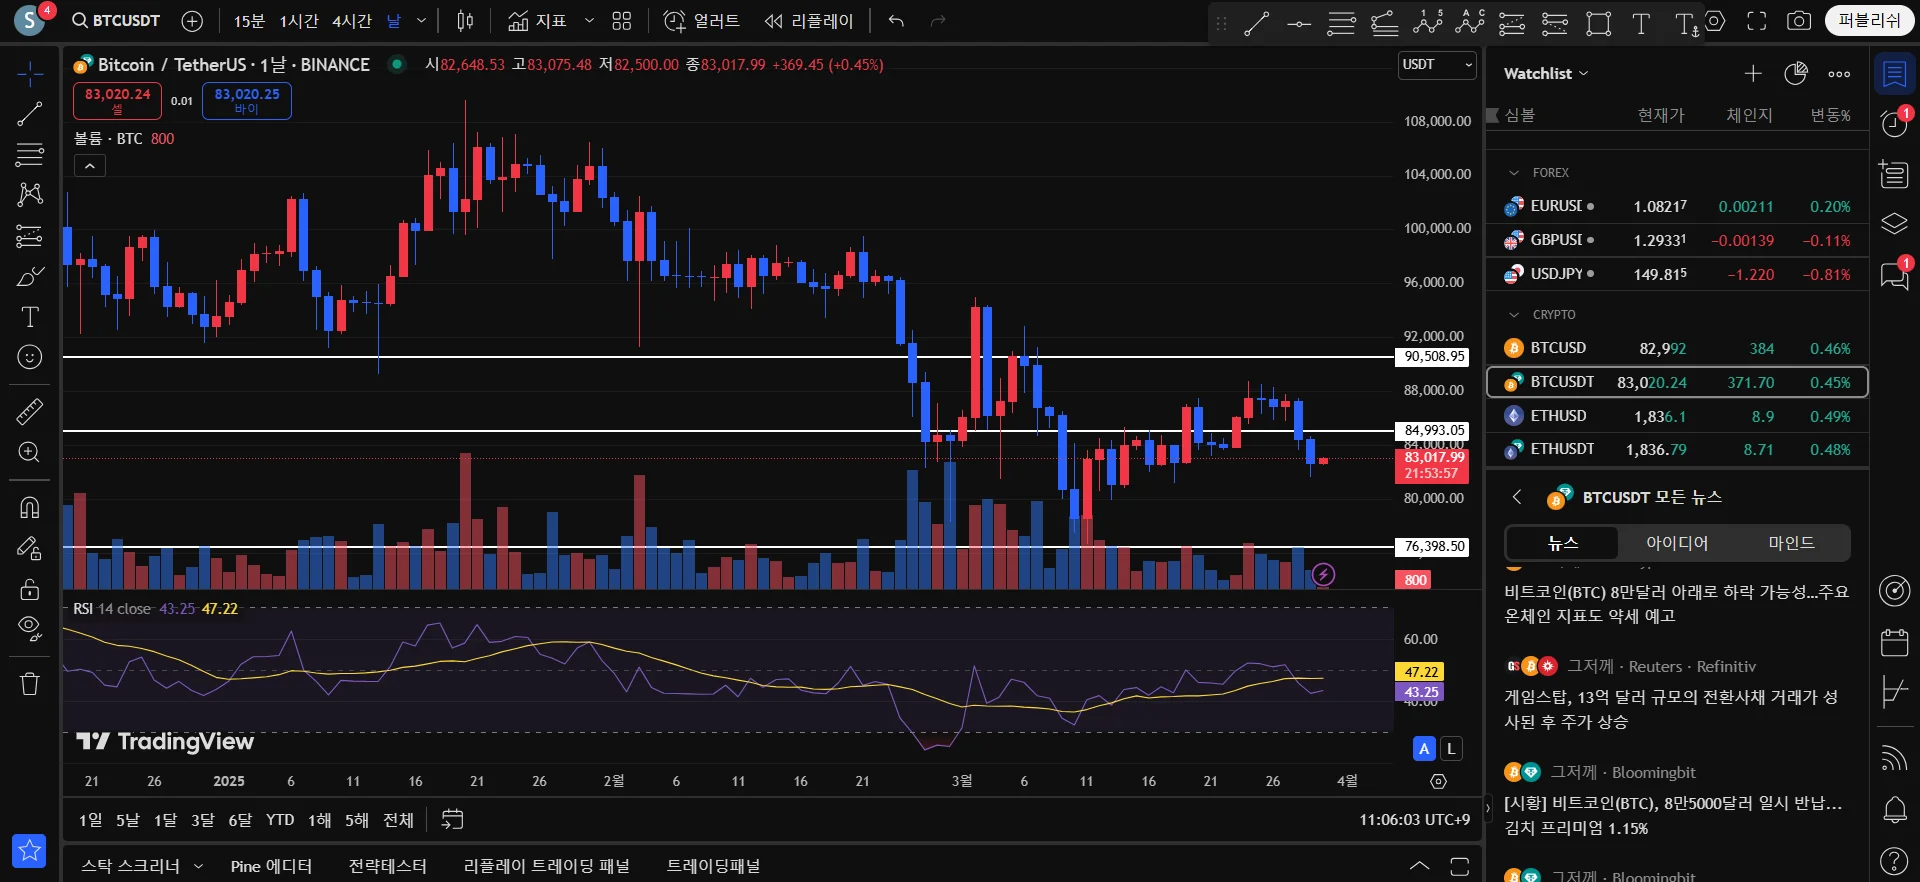Screen dimensions: 1920x882
Task: Select the anchored text tool in favorites toolbar
Action: pos(1686,23)
